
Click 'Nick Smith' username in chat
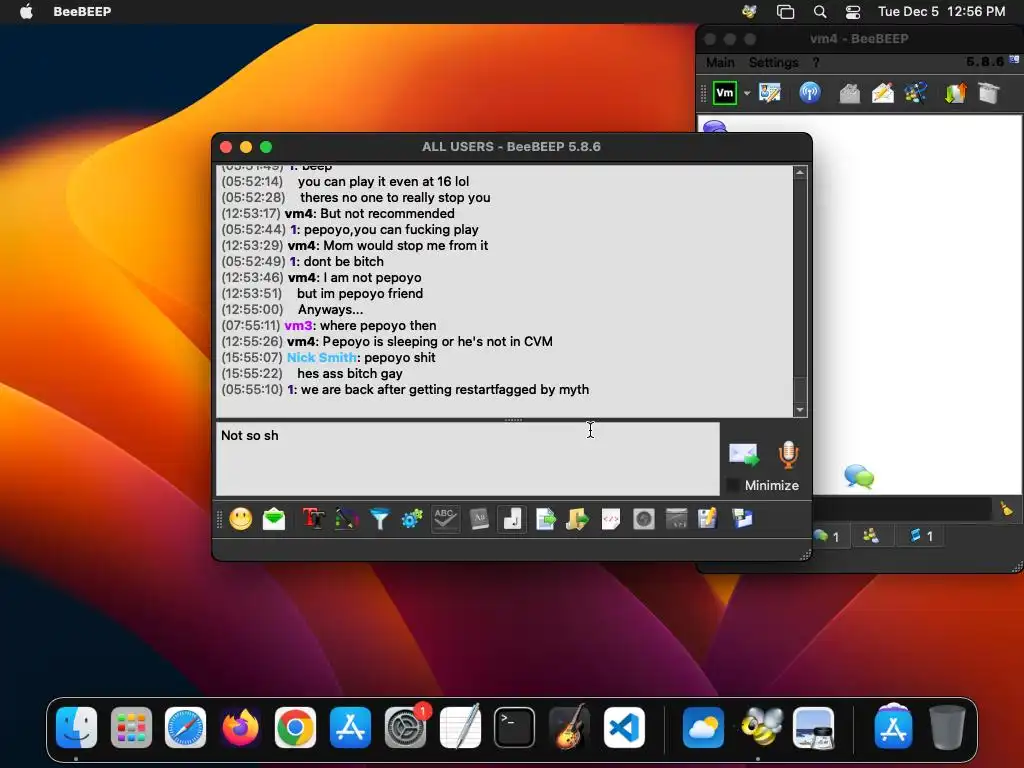tap(322, 357)
